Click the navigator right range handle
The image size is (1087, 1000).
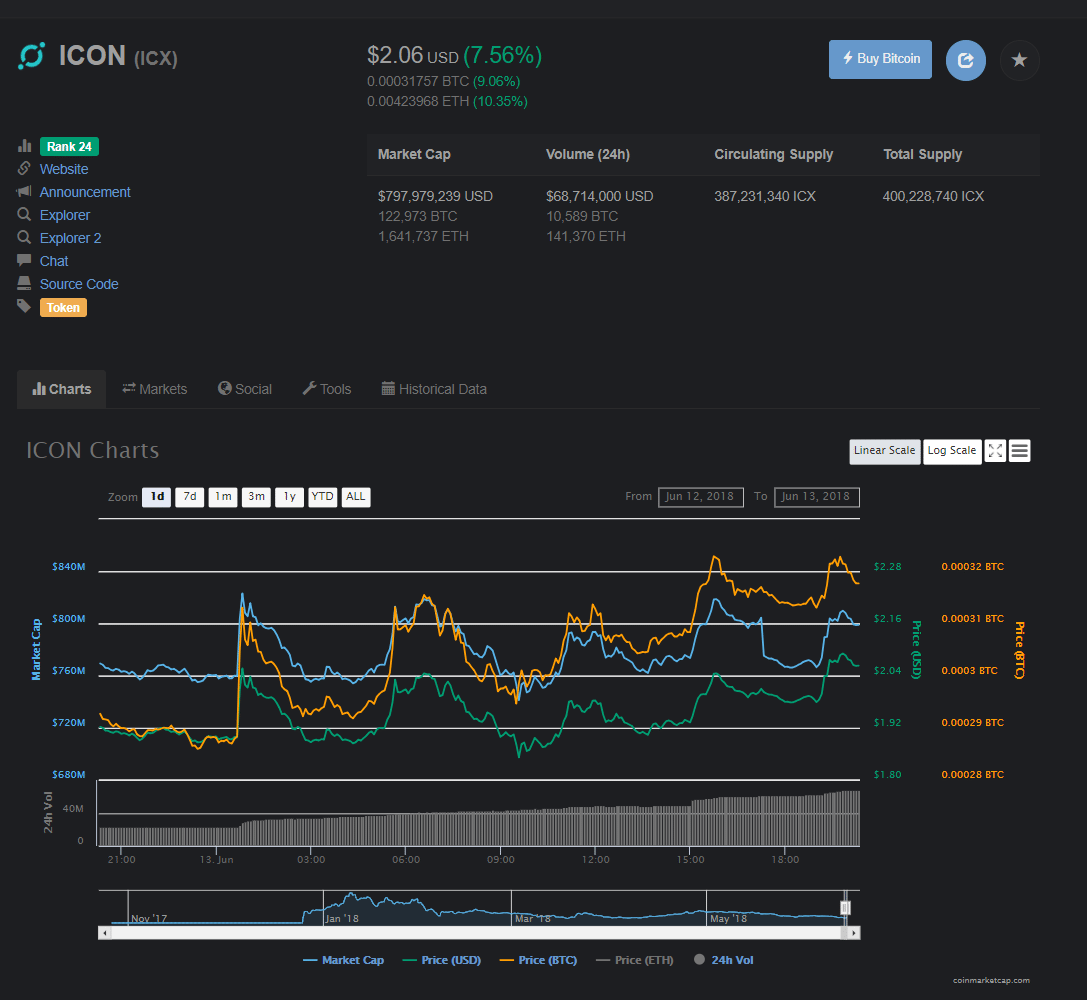[845, 907]
